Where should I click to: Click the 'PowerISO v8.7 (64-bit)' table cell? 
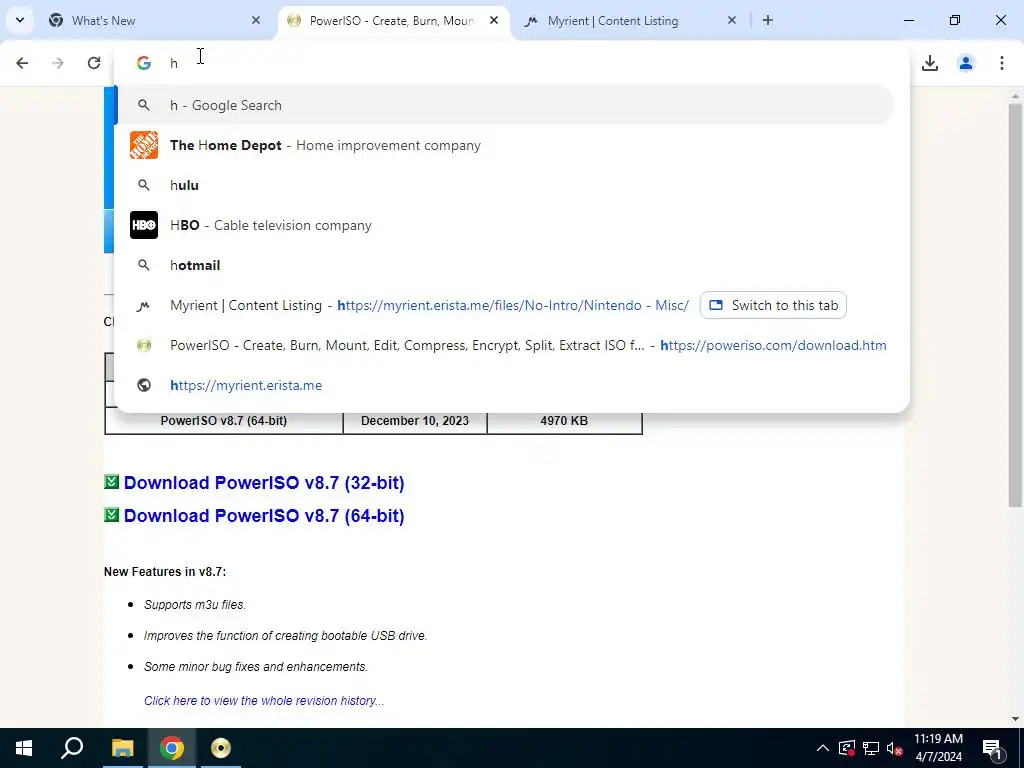click(x=224, y=421)
